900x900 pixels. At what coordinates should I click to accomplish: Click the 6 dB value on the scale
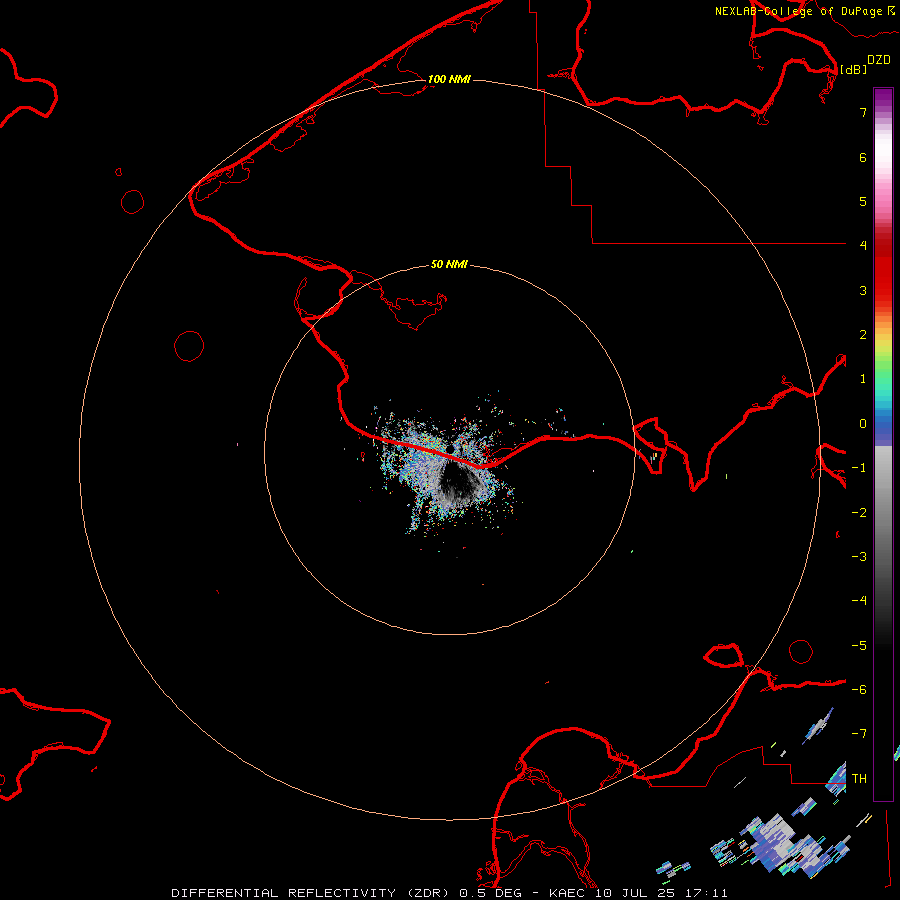(863, 157)
